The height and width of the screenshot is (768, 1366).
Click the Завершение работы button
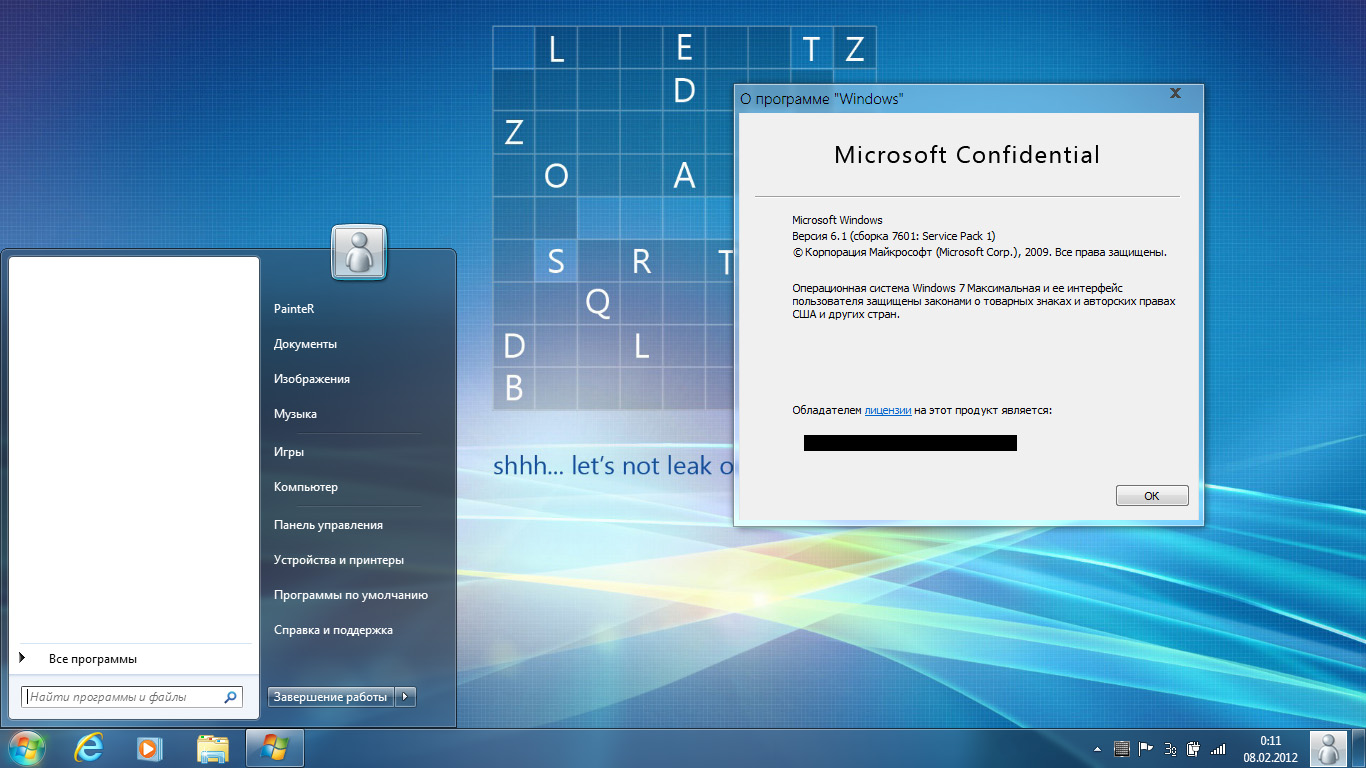(331, 697)
